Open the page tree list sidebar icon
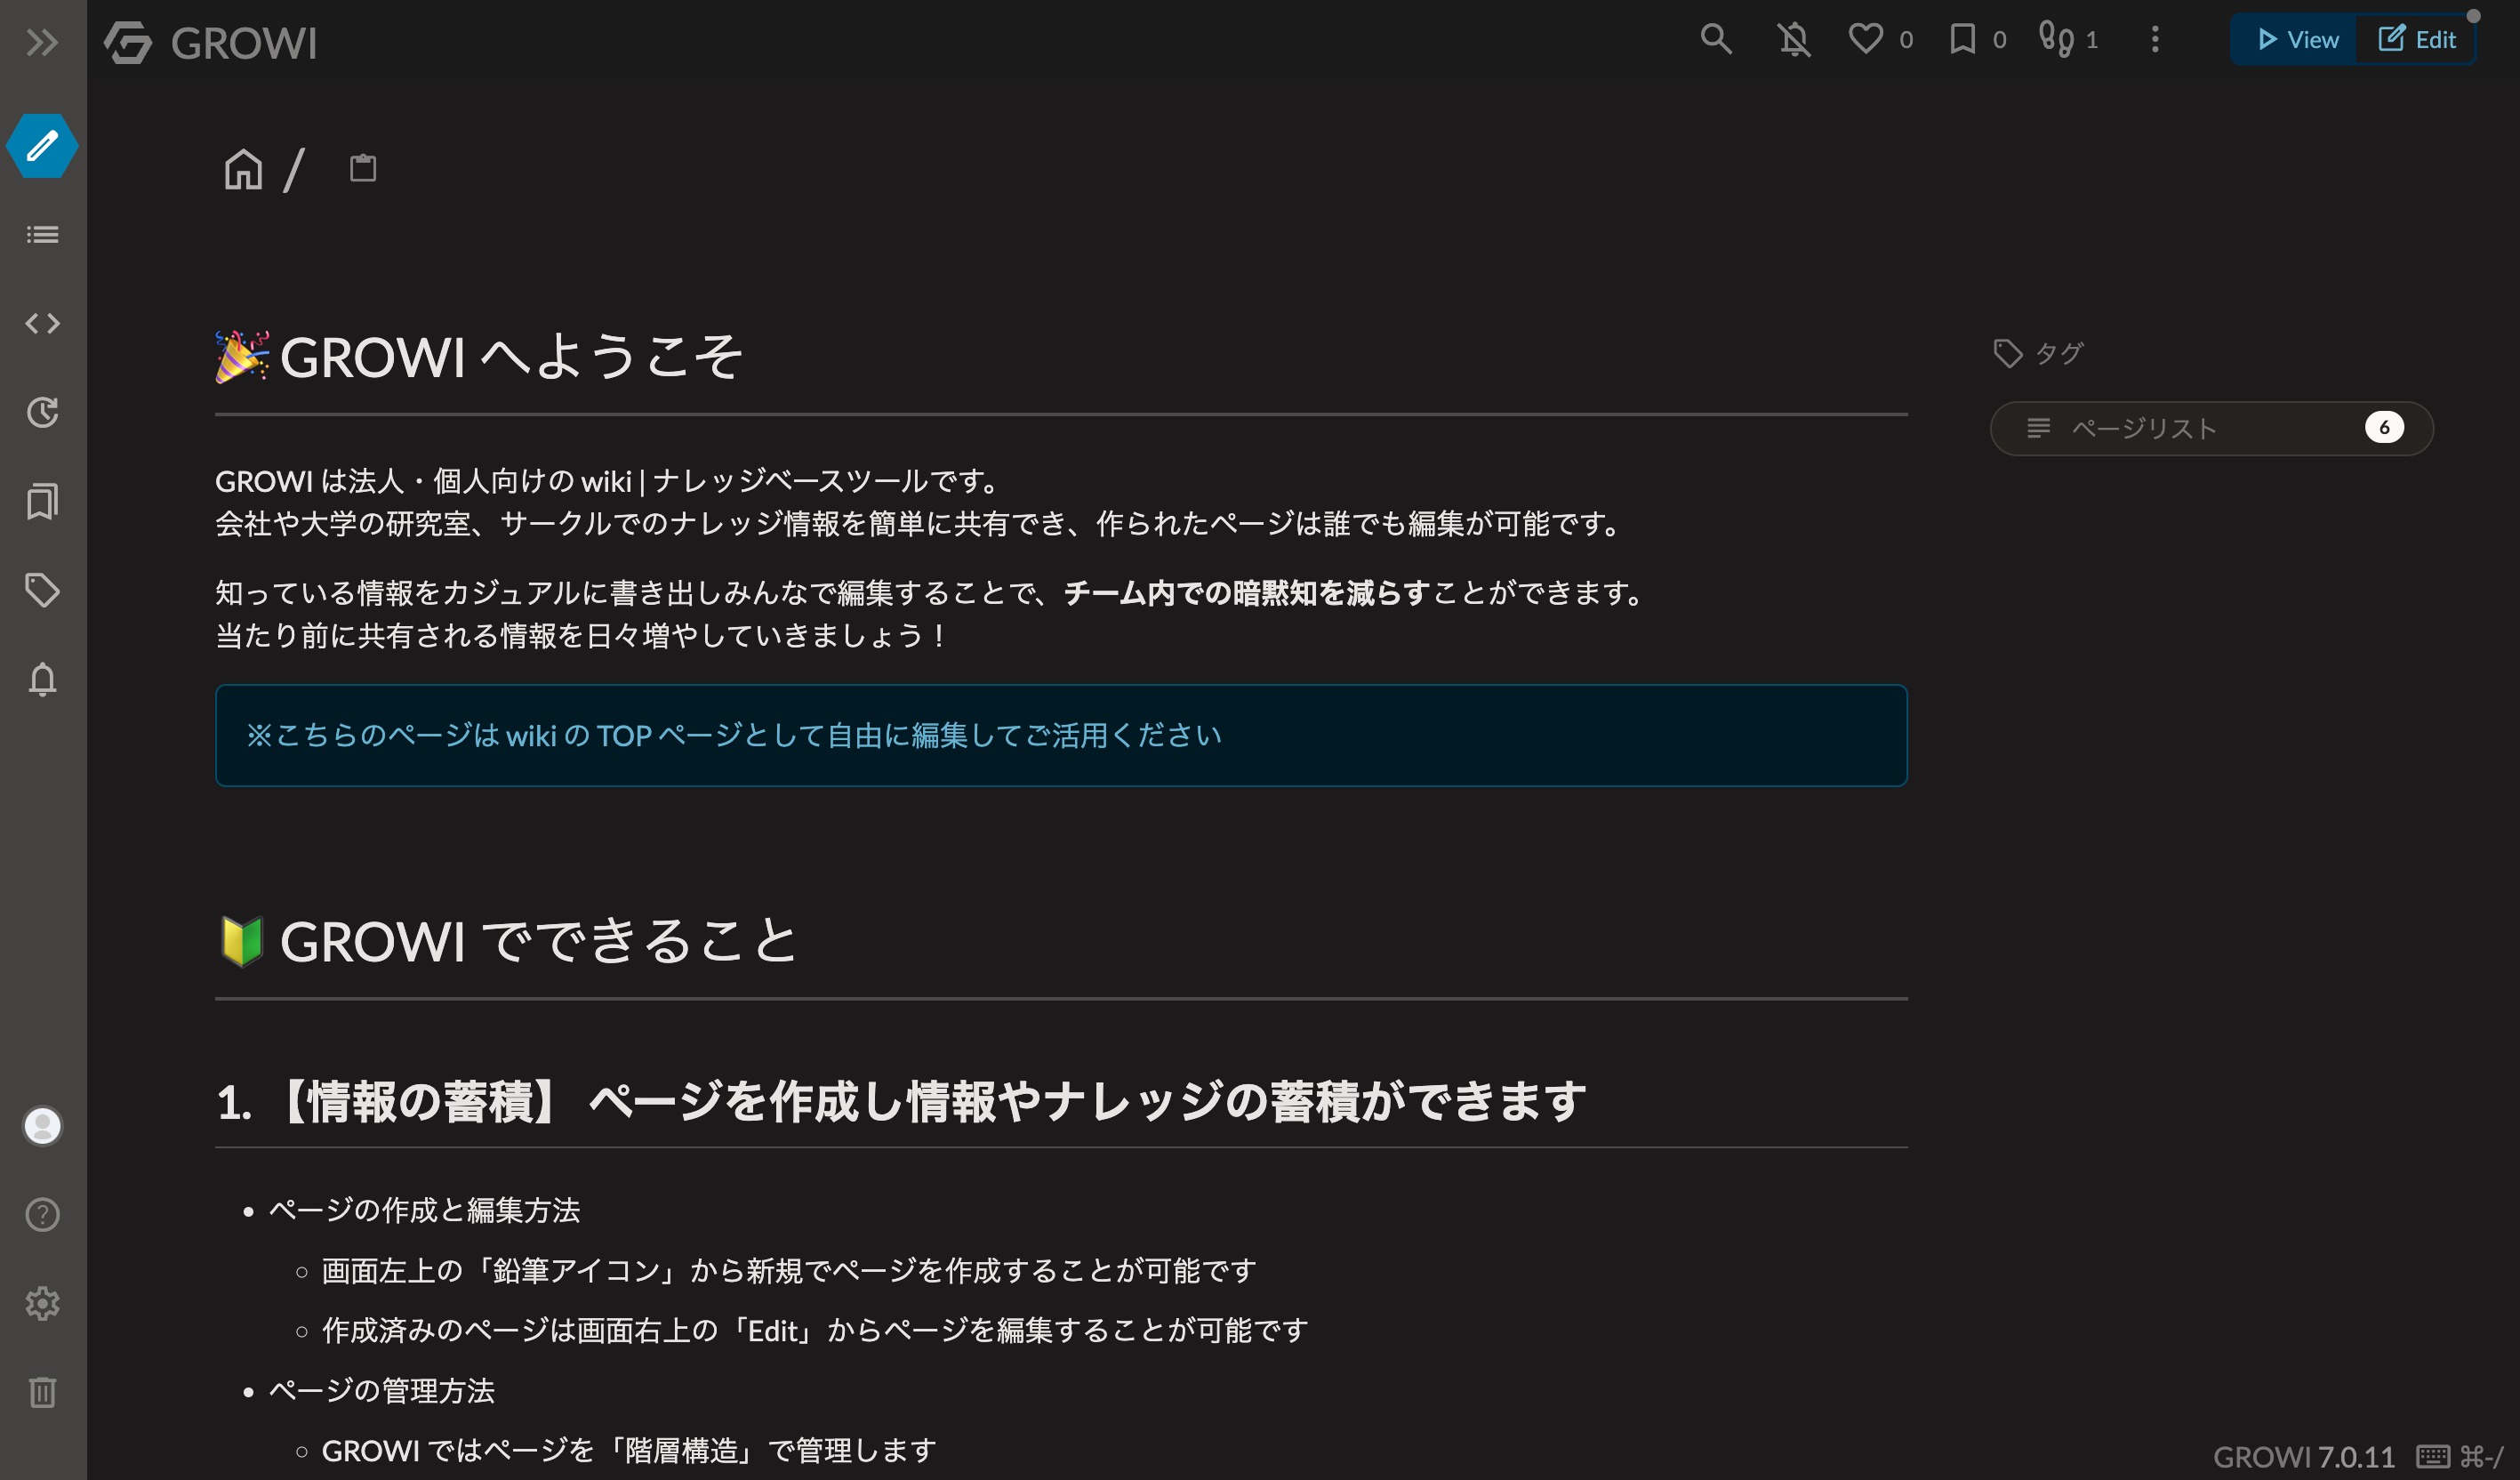The height and width of the screenshot is (1480, 2520). click(x=42, y=235)
